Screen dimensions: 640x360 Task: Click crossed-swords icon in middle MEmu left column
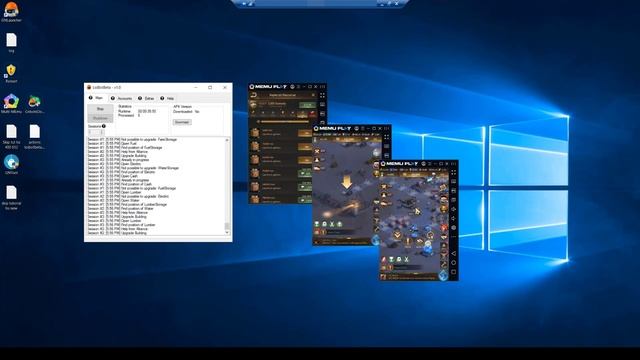(317, 151)
